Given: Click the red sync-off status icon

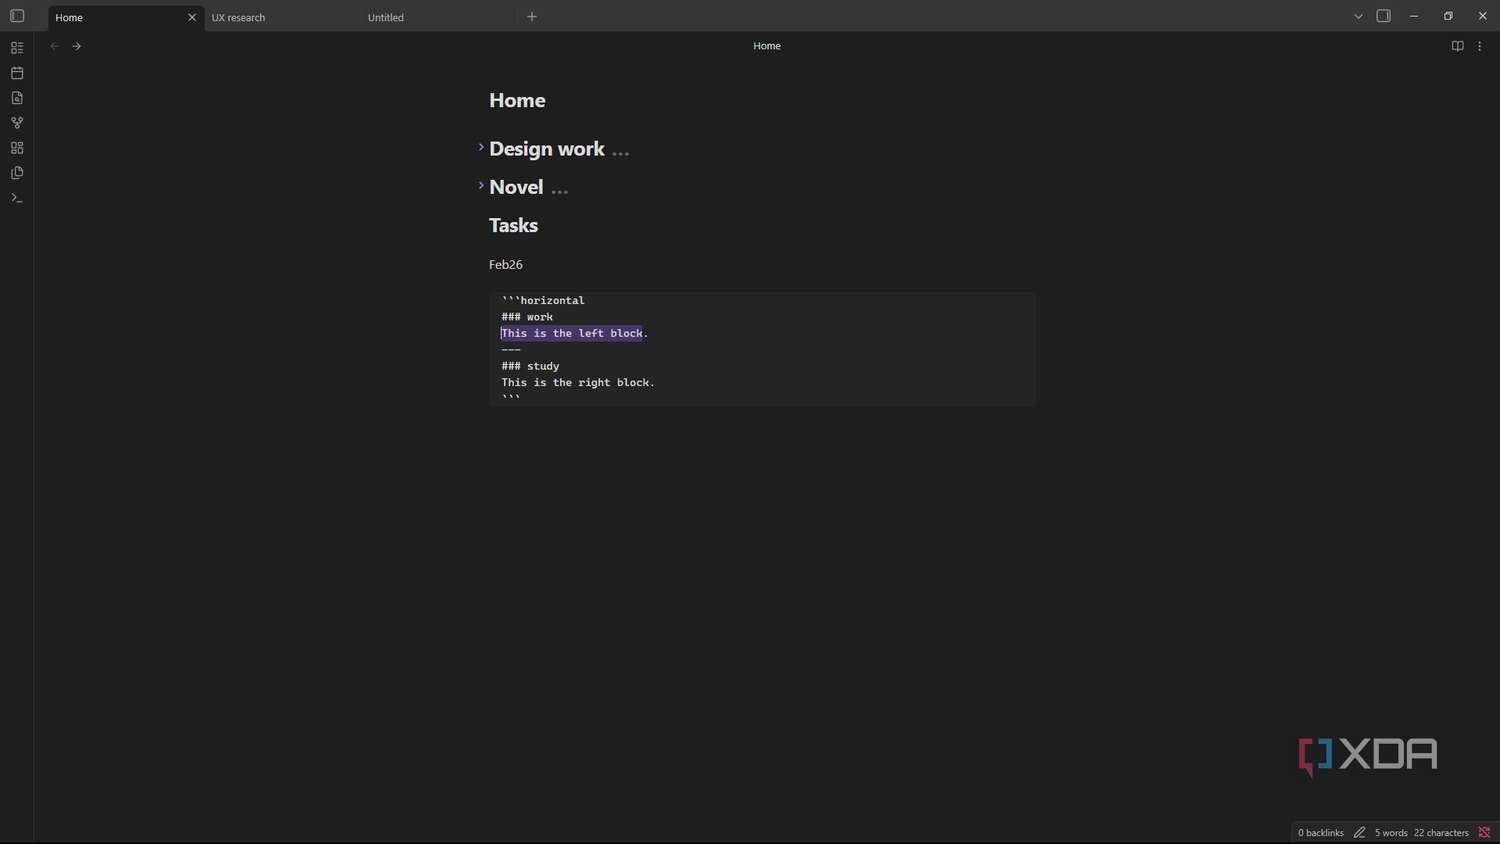Looking at the screenshot, I should pos(1484,832).
